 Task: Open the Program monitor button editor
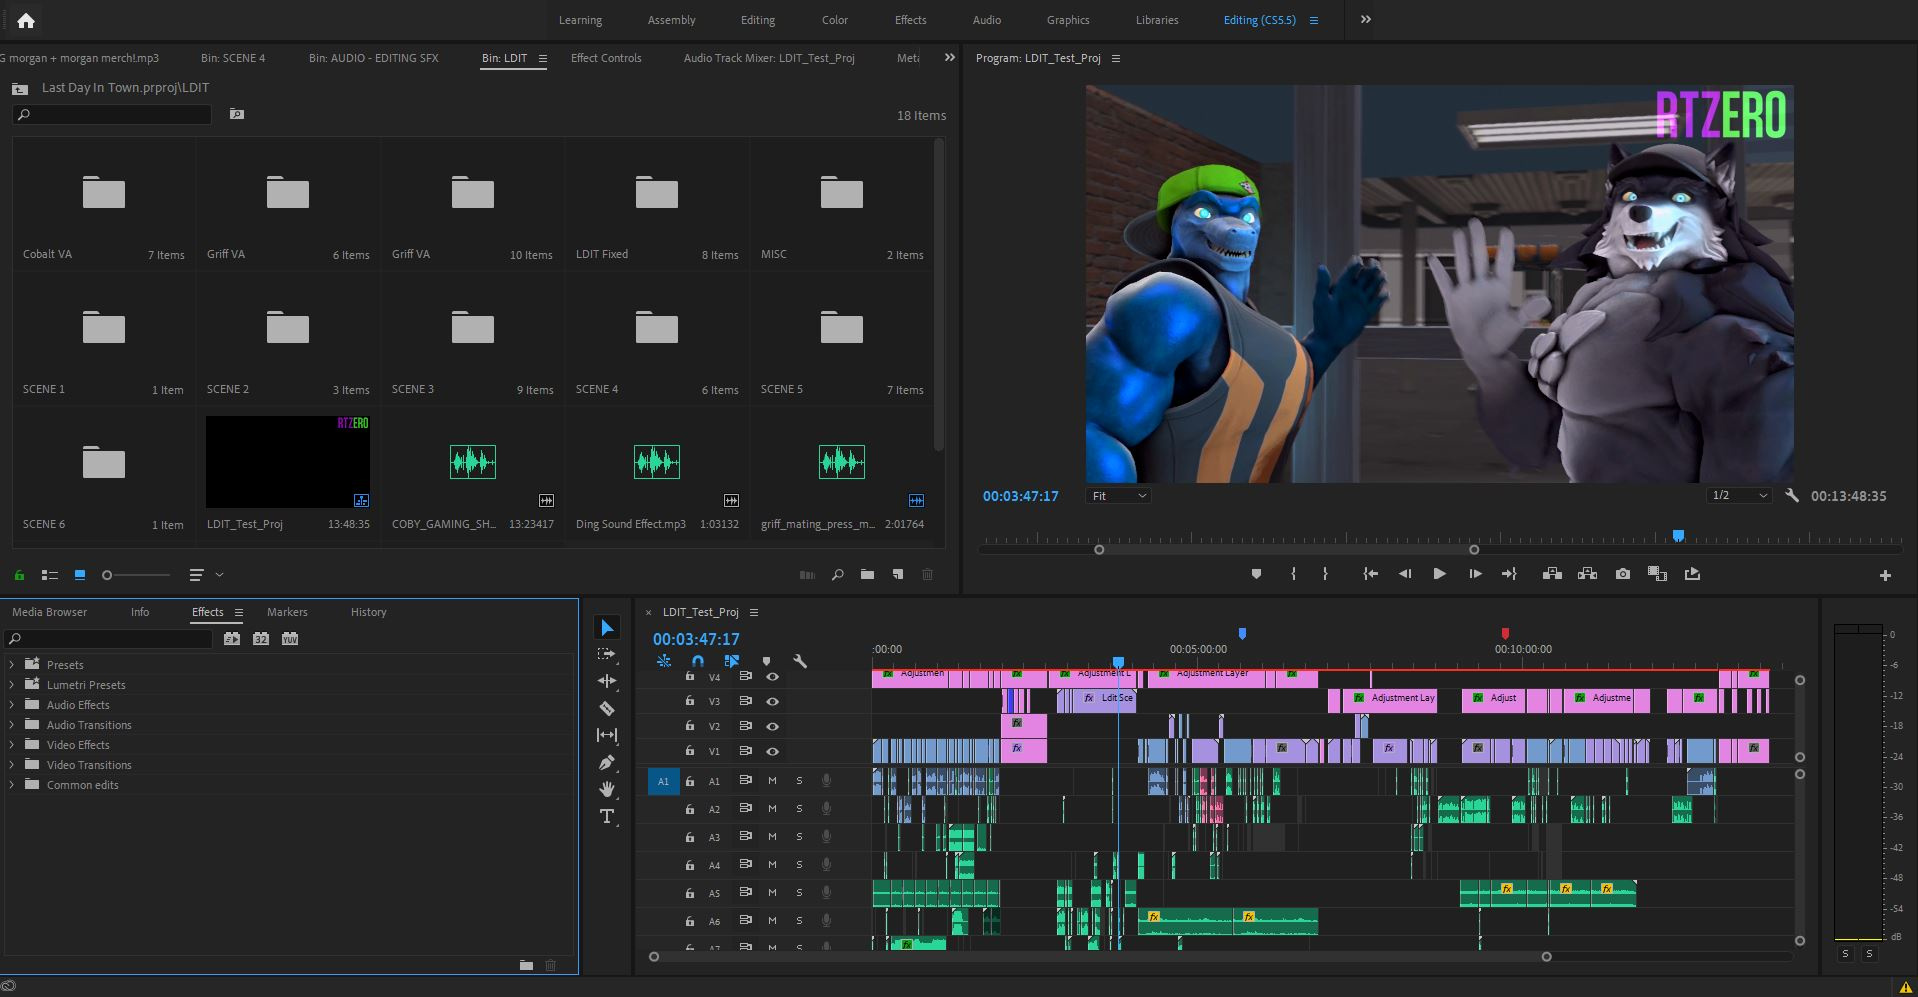1885,575
